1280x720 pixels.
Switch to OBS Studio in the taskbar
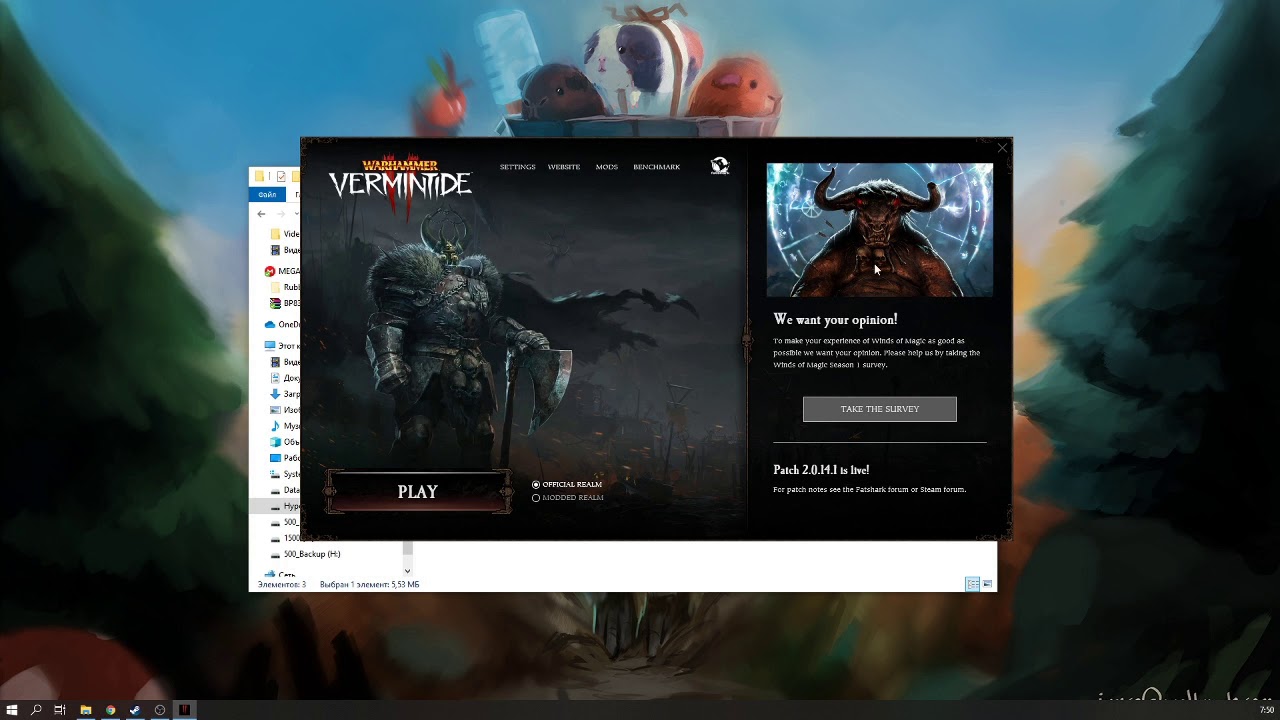(x=160, y=710)
